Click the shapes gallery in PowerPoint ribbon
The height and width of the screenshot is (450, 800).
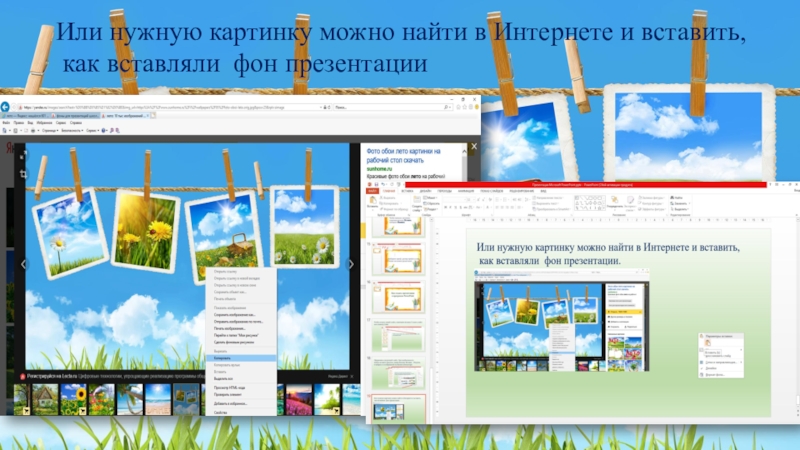pos(589,203)
